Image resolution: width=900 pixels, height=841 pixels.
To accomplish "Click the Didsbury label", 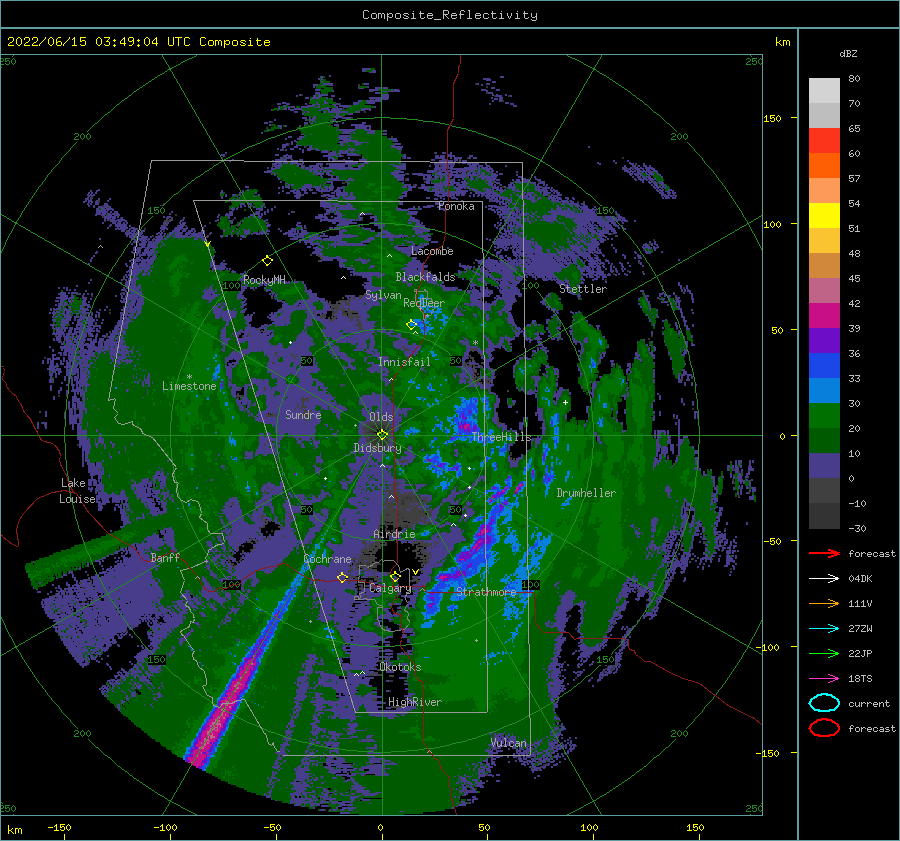I will point(377,448).
